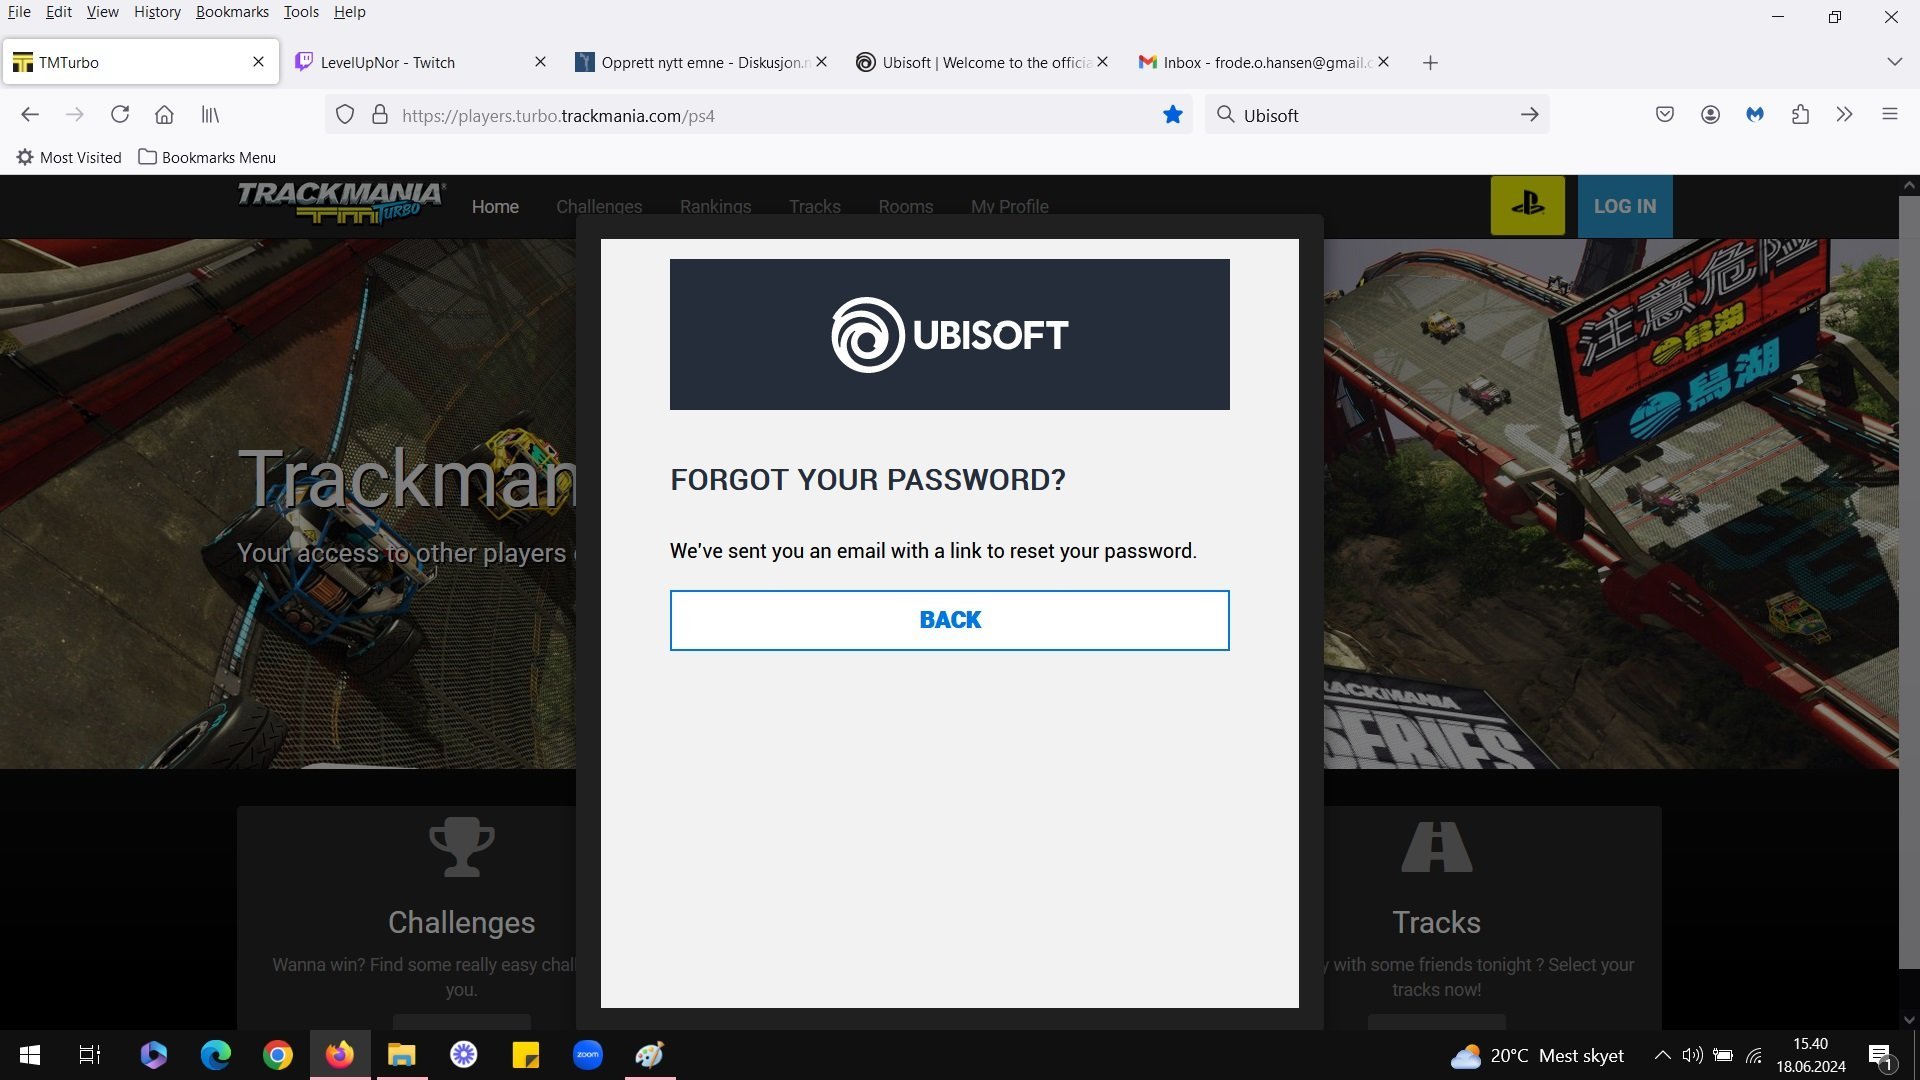
Task: Open the Bookmarks menu
Action: click(232, 12)
